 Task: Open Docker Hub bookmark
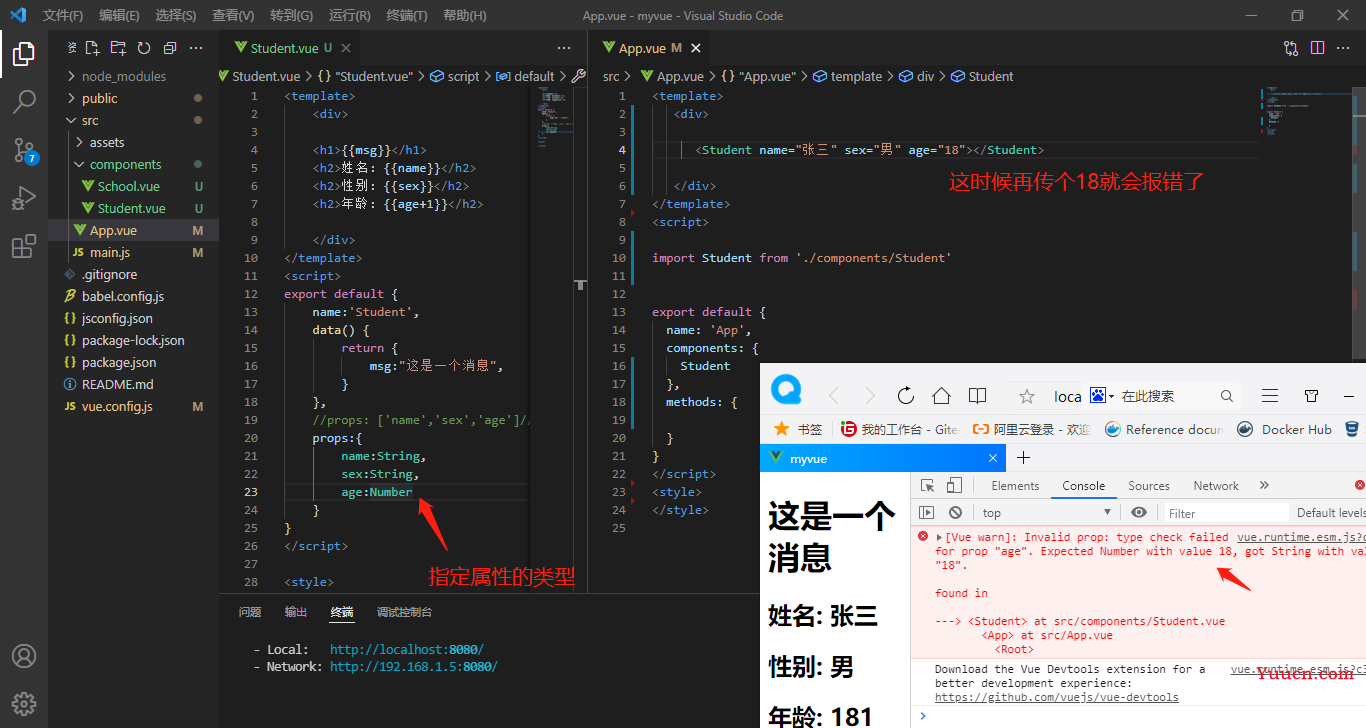click(1284, 429)
